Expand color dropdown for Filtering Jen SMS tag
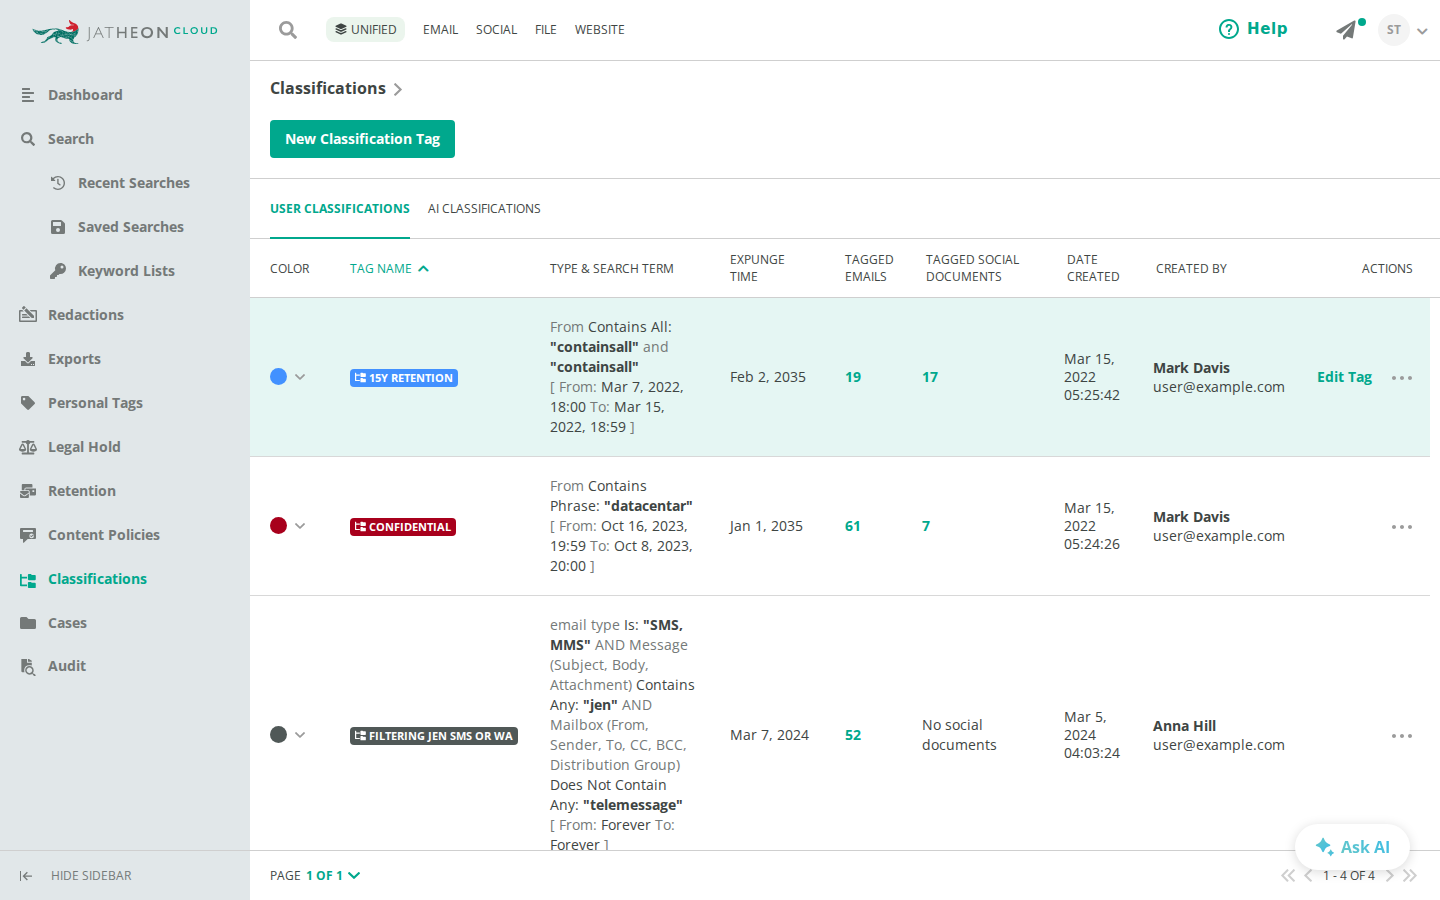Screen dimensions: 1440x900 pos(300,735)
